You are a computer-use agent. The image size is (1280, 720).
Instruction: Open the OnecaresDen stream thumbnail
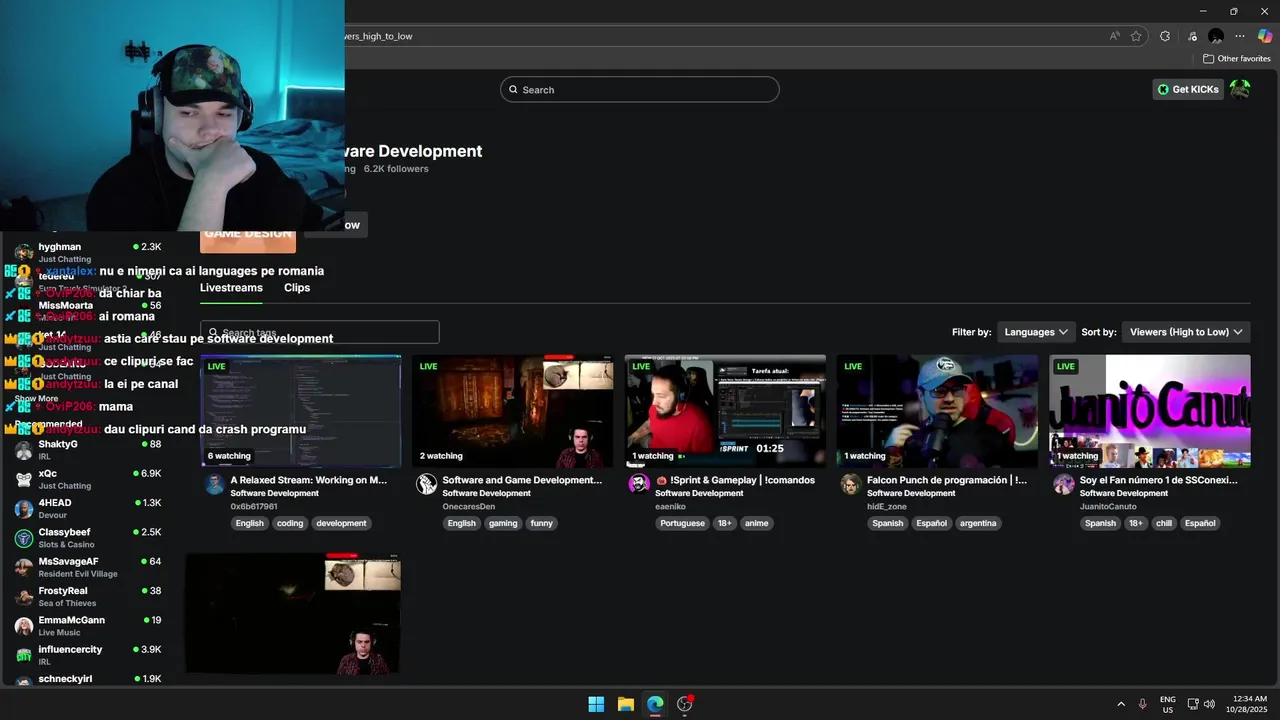(512, 411)
